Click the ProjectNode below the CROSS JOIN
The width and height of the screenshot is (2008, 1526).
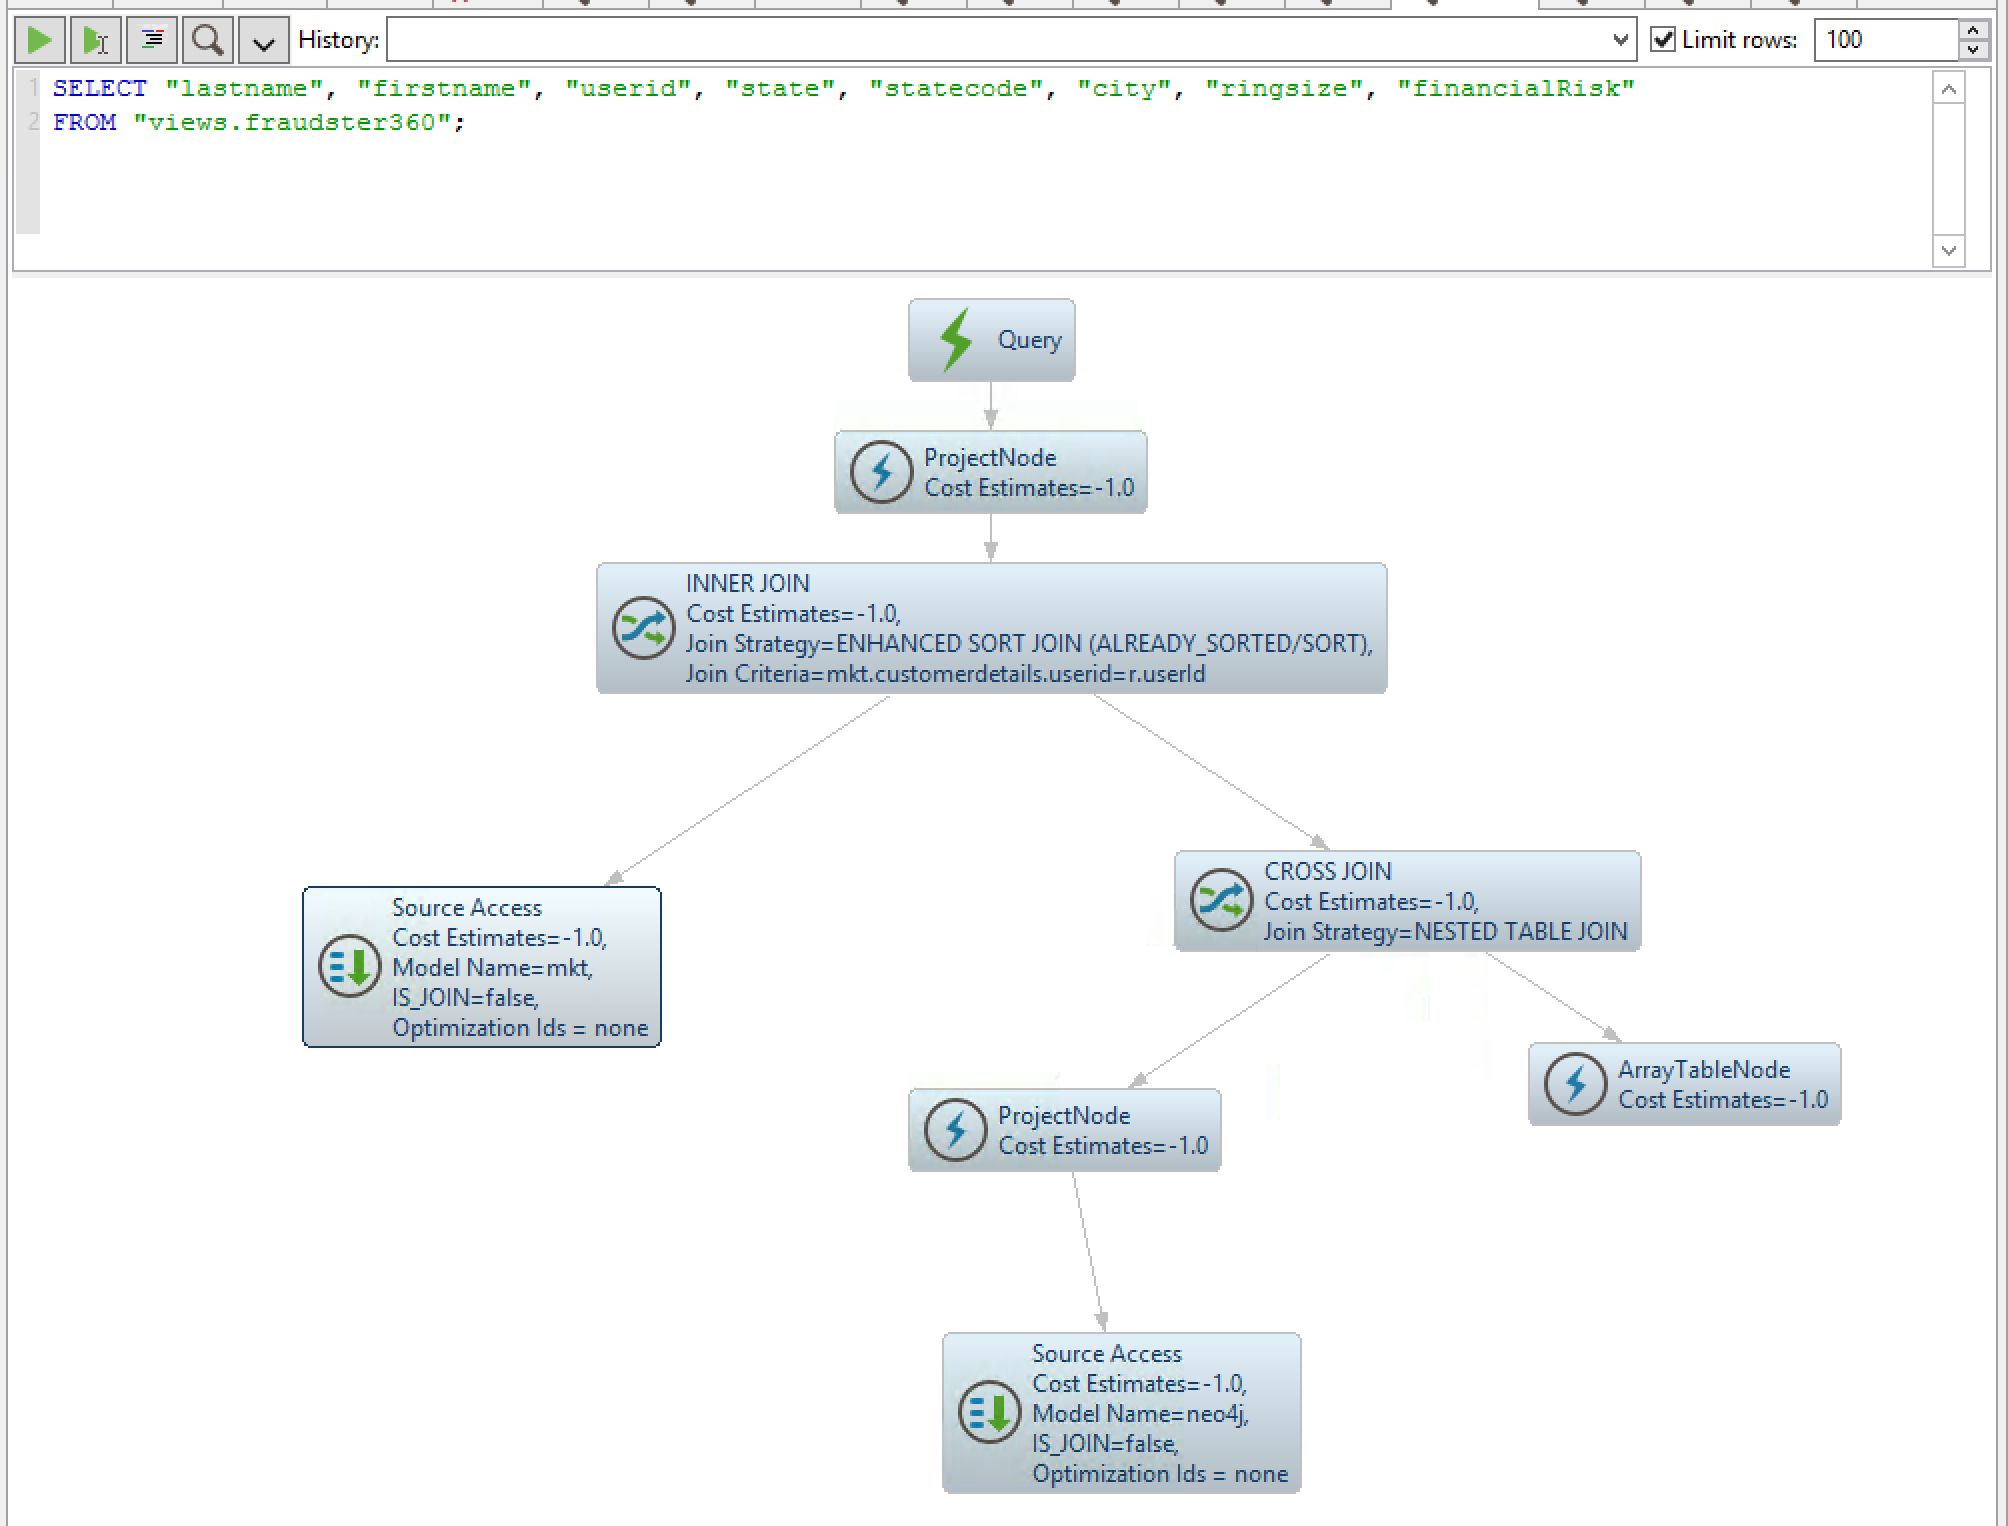1064,1130
